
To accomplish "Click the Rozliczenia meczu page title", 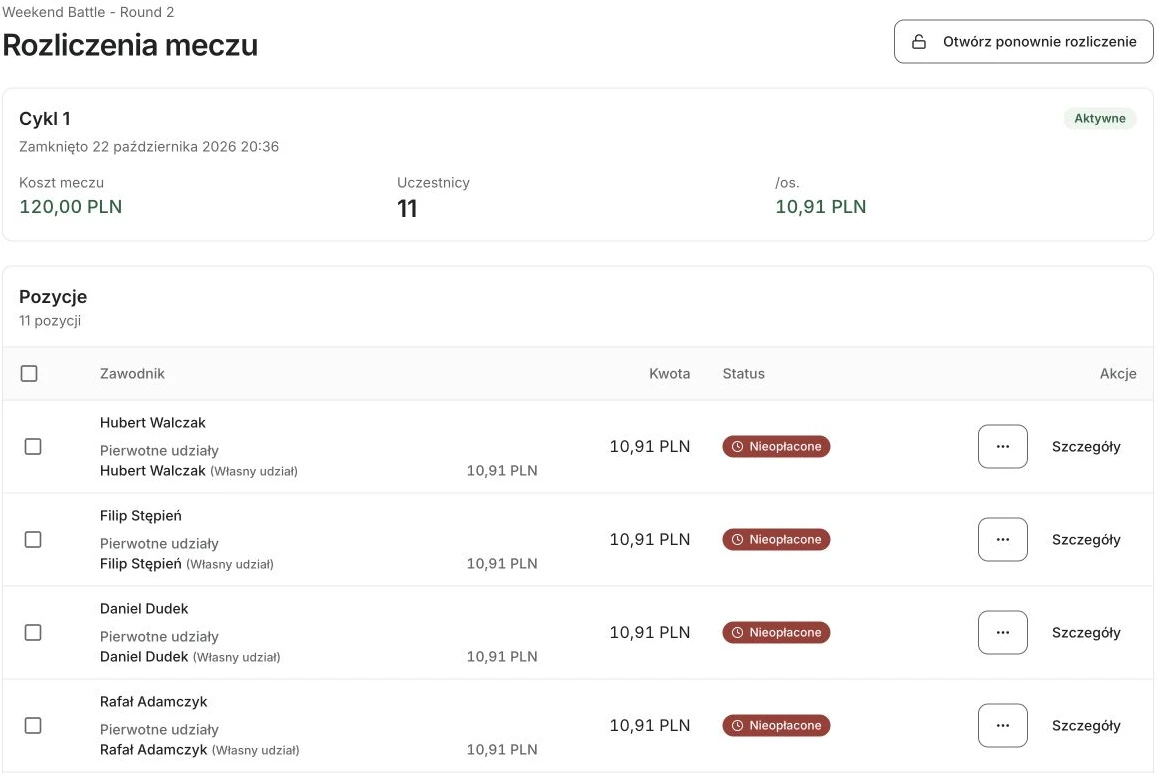I will tap(130, 45).
